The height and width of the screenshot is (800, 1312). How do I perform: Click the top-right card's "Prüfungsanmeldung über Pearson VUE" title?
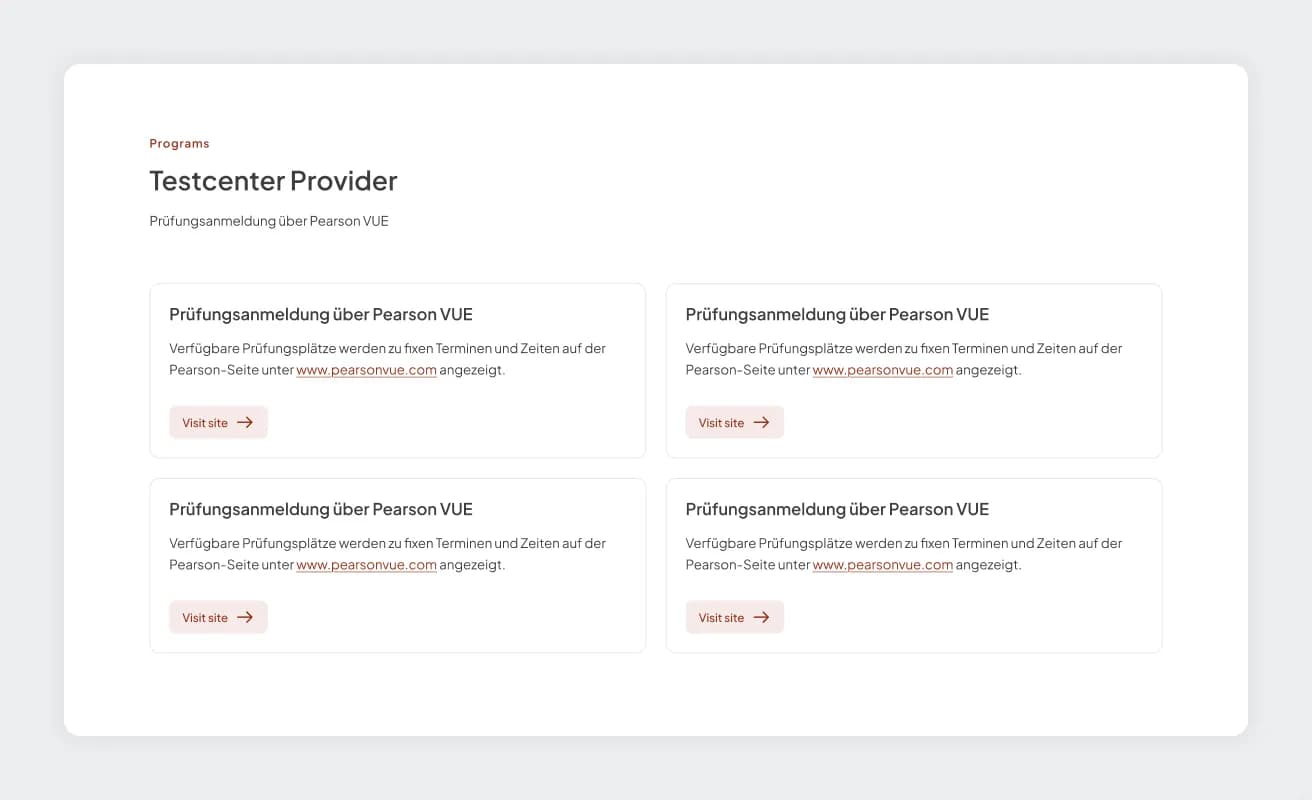837,315
